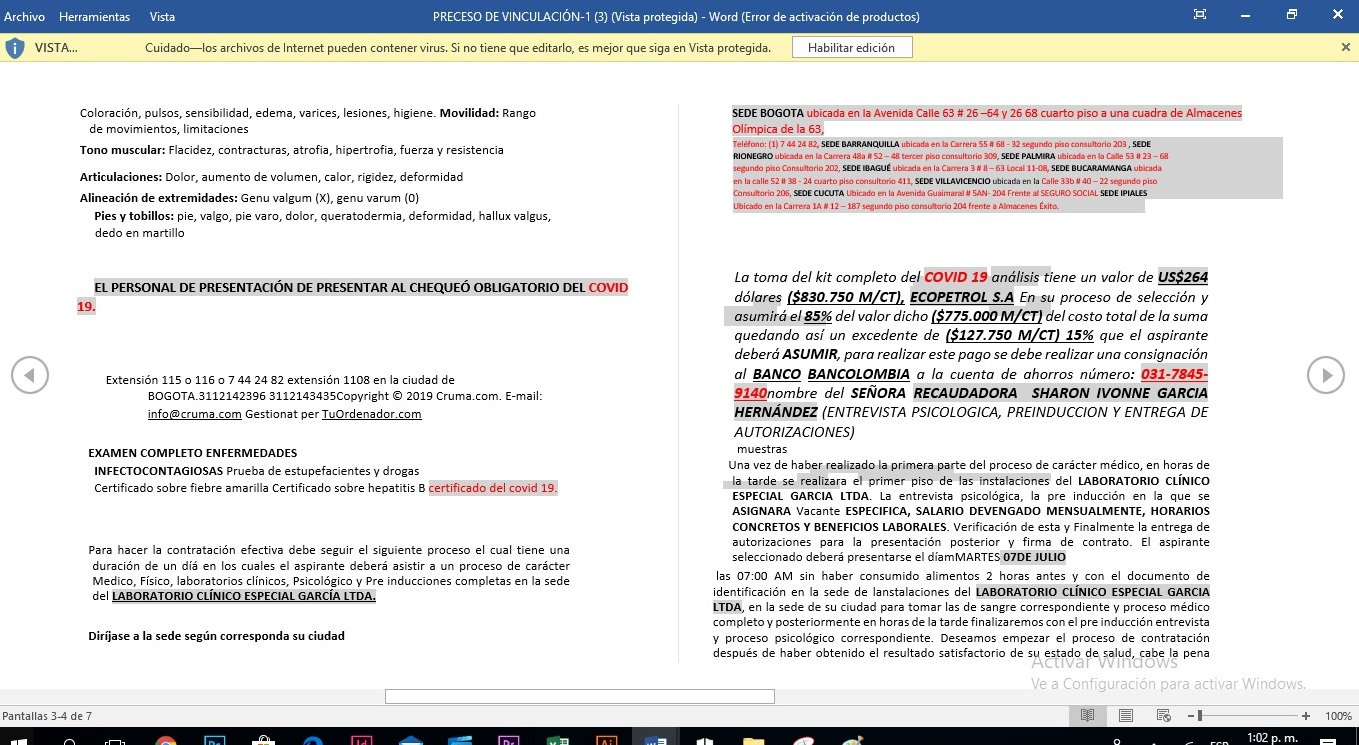Viewport: 1359px width, 745px height.
Task: Open the Archivo menu
Action: click(24, 17)
